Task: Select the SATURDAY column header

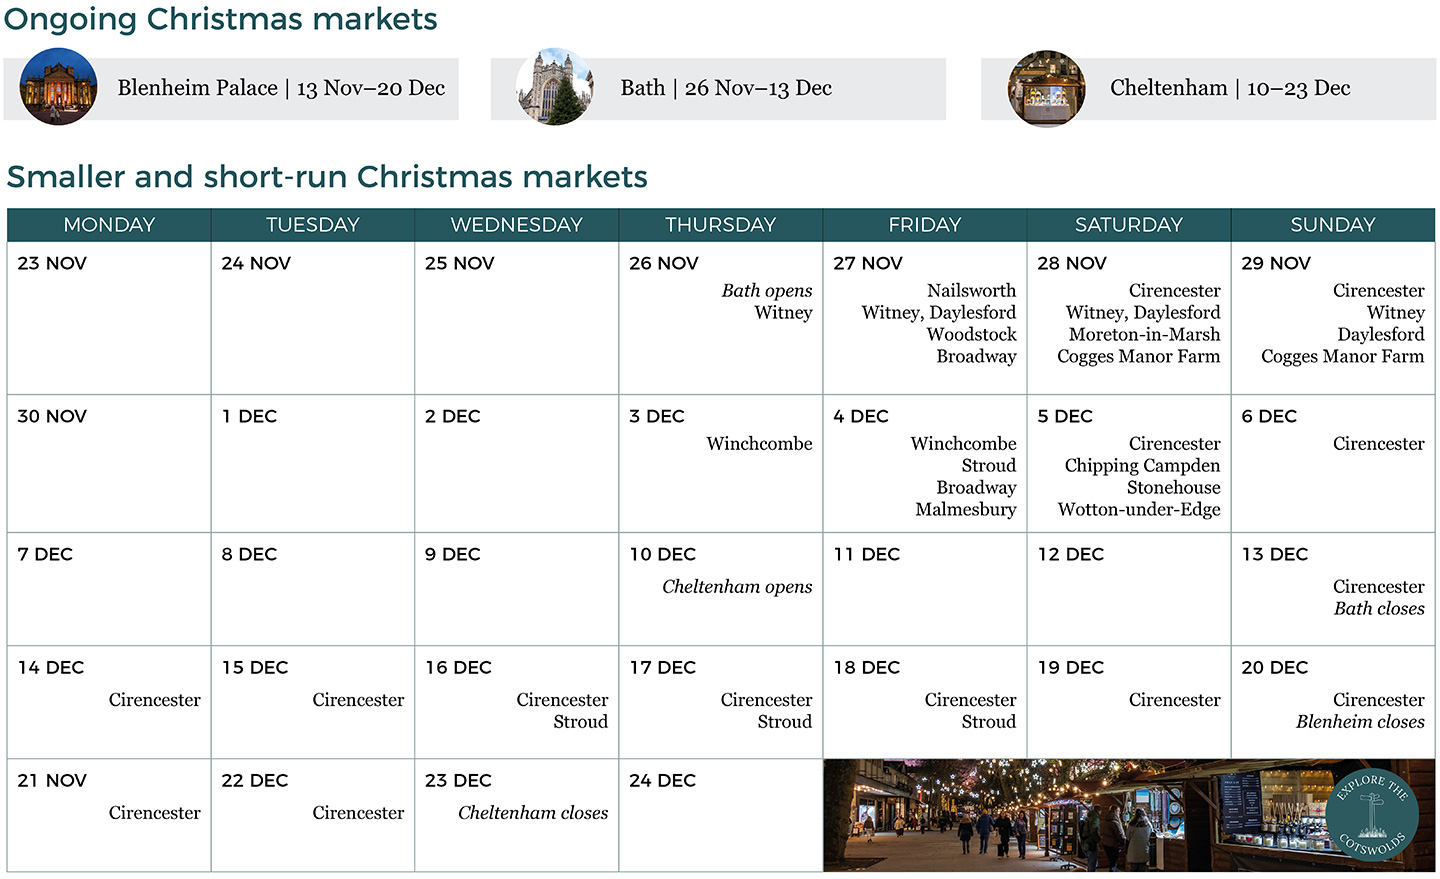Action: [x=1129, y=225]
